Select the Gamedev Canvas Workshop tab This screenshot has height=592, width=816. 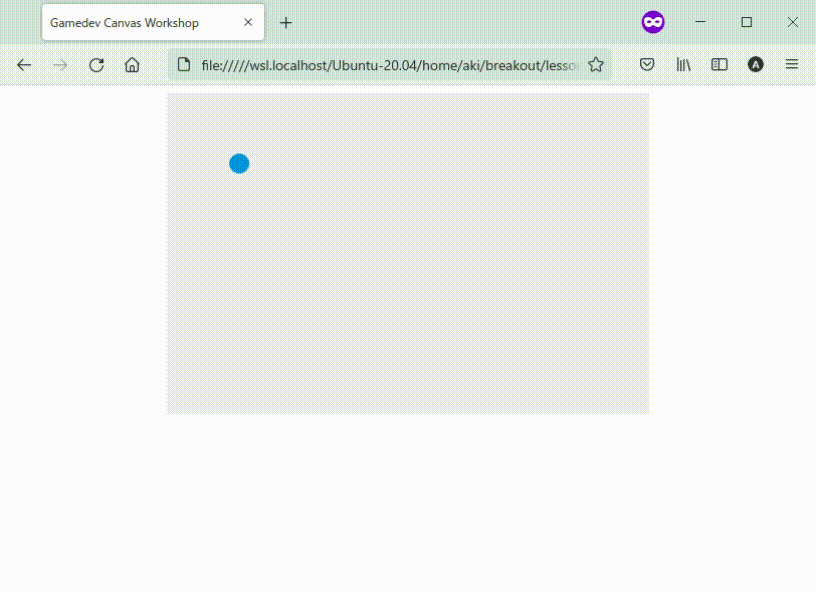pos(140,22)
